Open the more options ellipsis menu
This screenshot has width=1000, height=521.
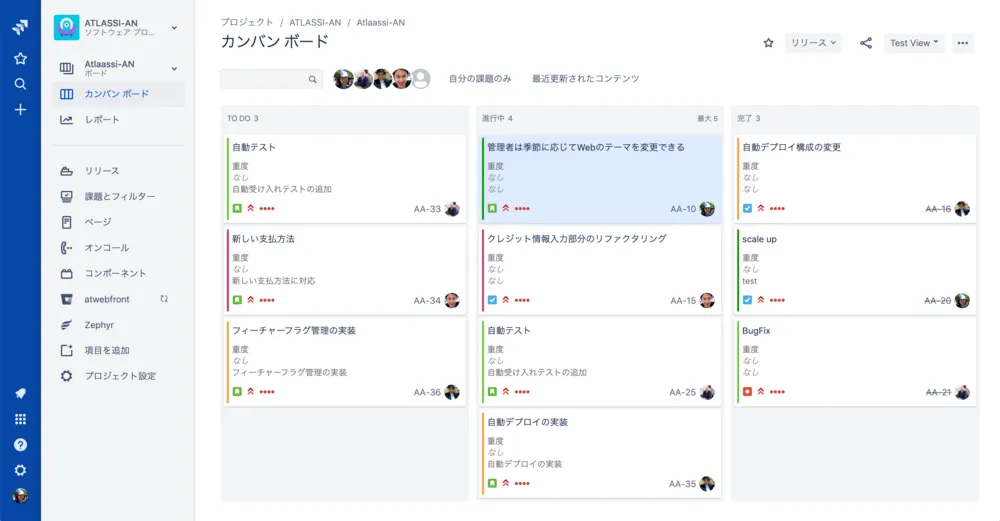962,43
